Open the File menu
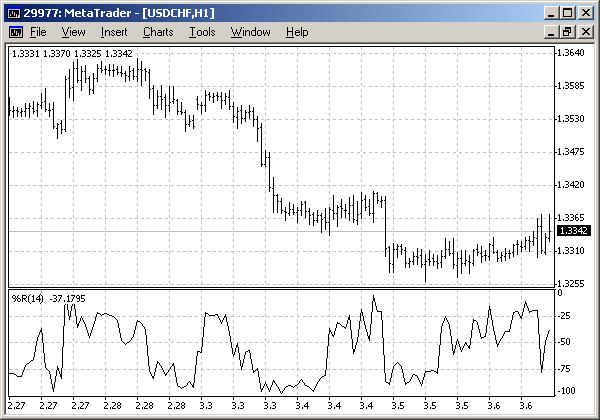 tap(38, 32)
